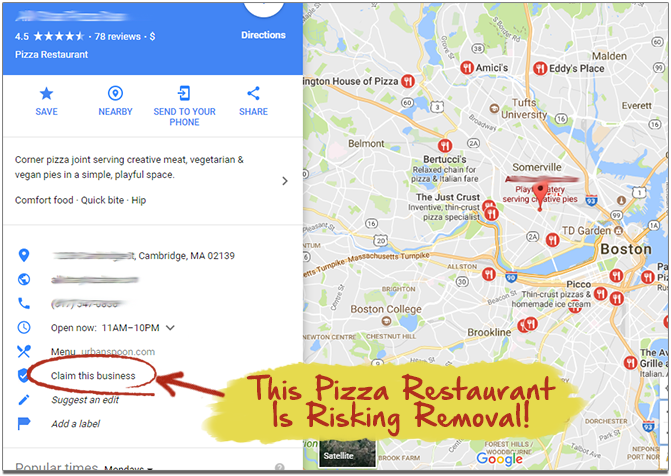Click Claim this business link
Viewport: 671px width, 476px height.
tap(93, 376)
